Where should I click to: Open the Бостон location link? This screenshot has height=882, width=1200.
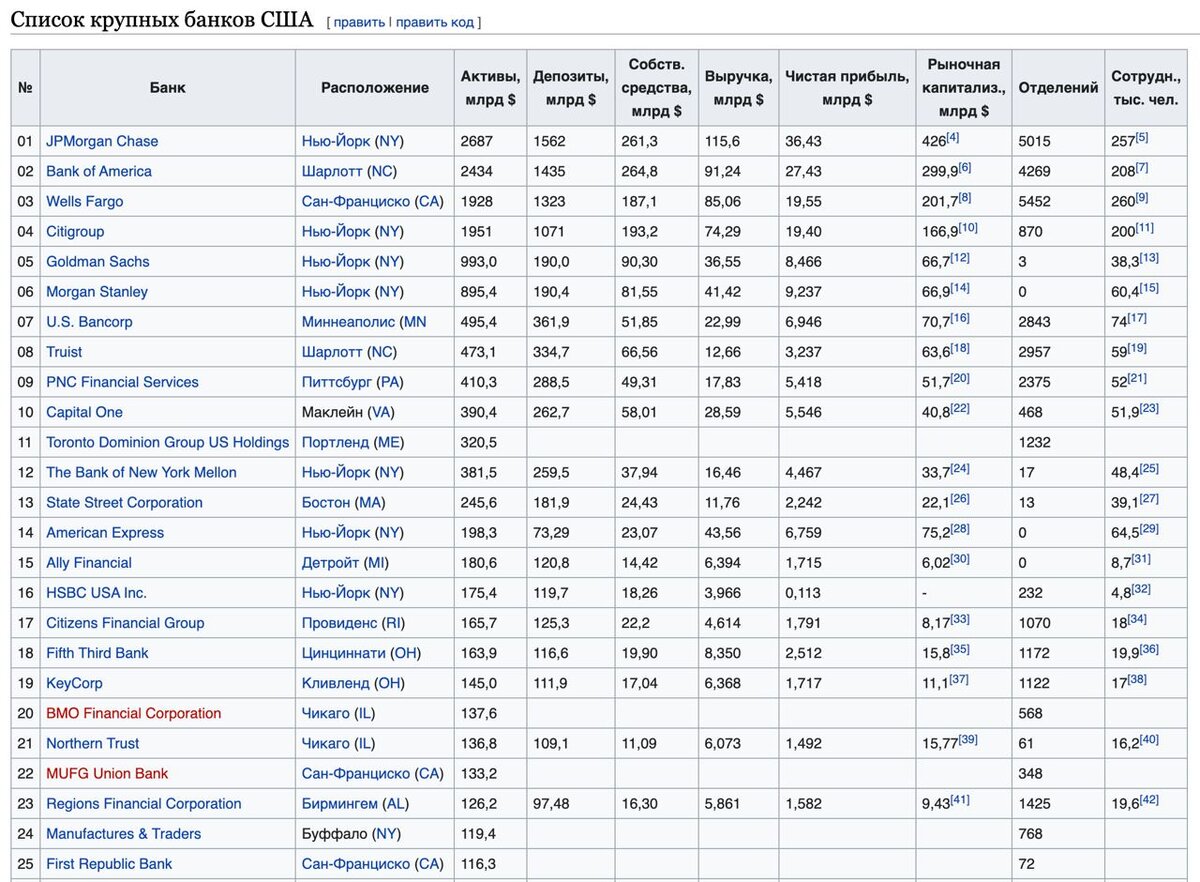click(x=326, y=502)
